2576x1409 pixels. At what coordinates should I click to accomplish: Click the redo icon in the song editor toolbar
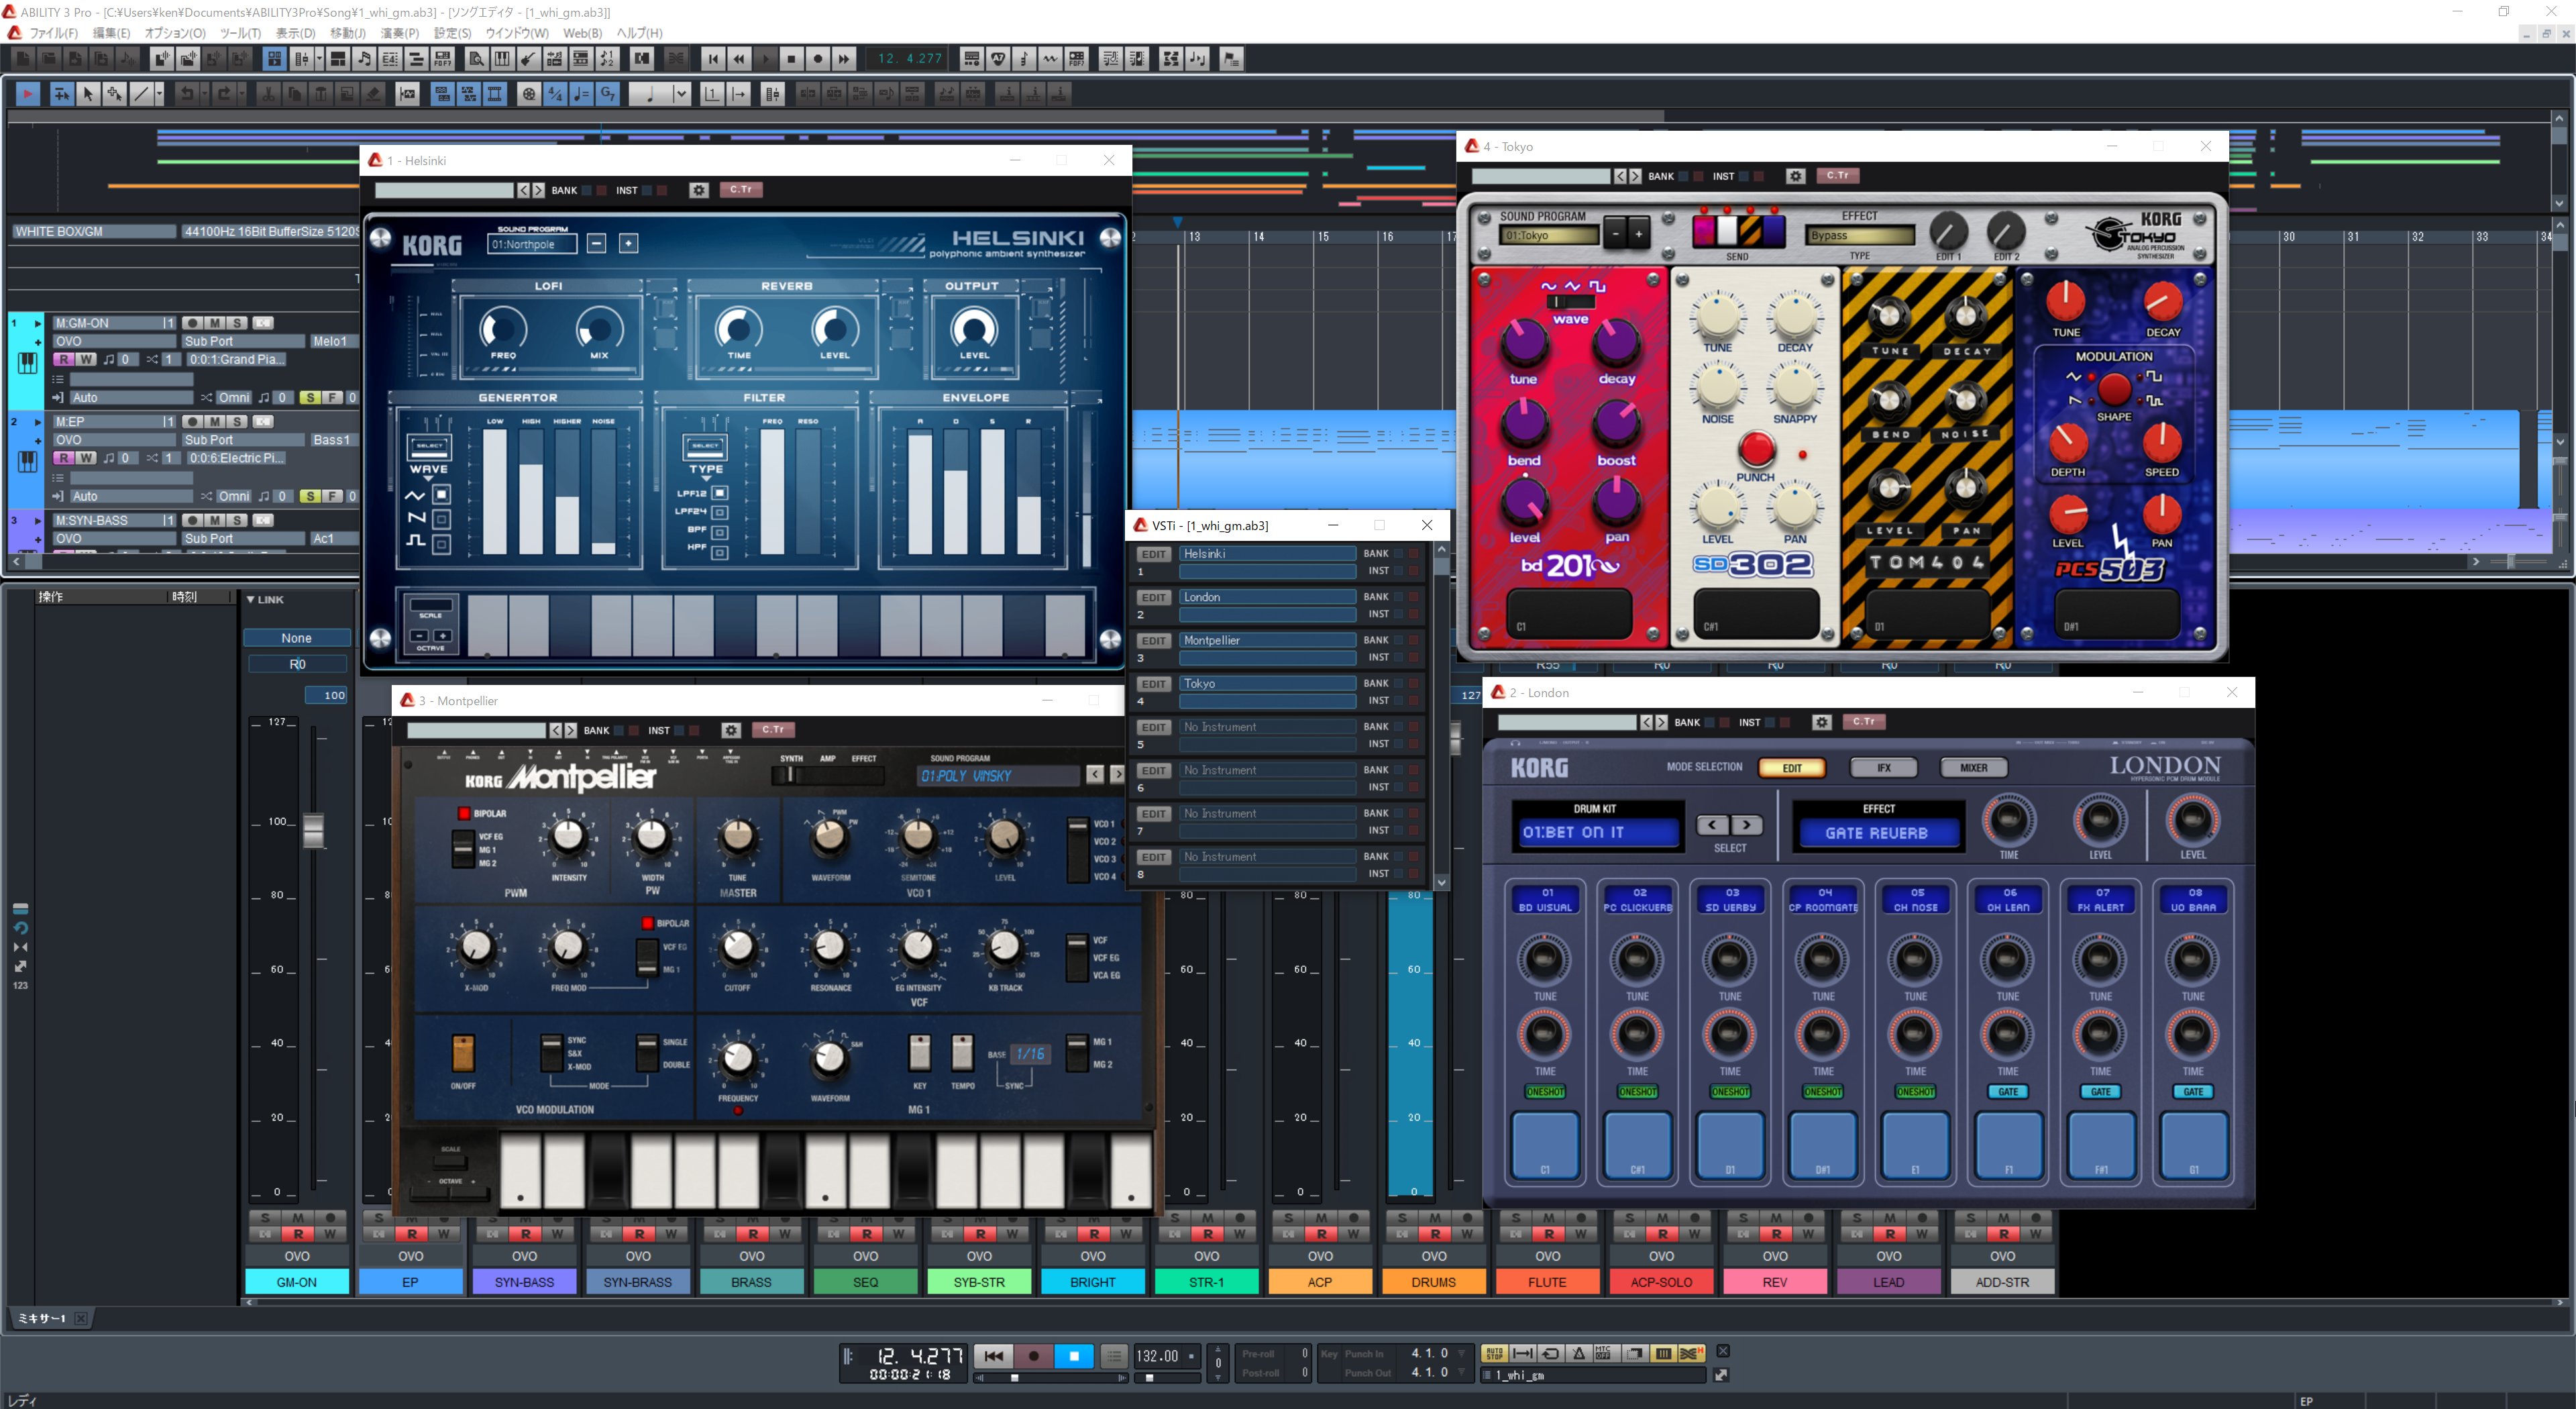click(225, 94)
